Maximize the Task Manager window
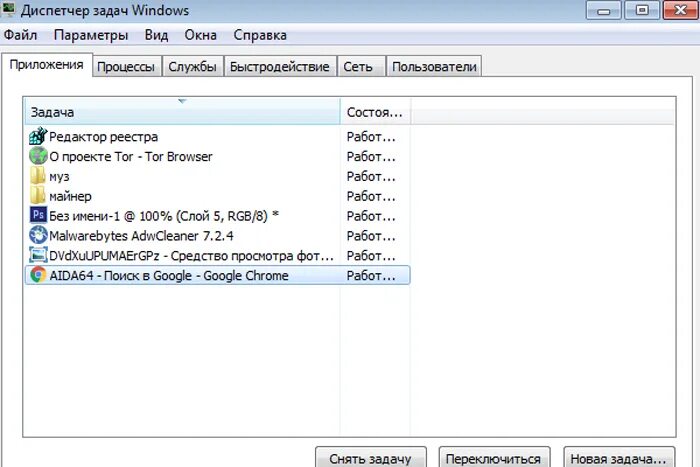700x467 pixels. pos(642,10)
